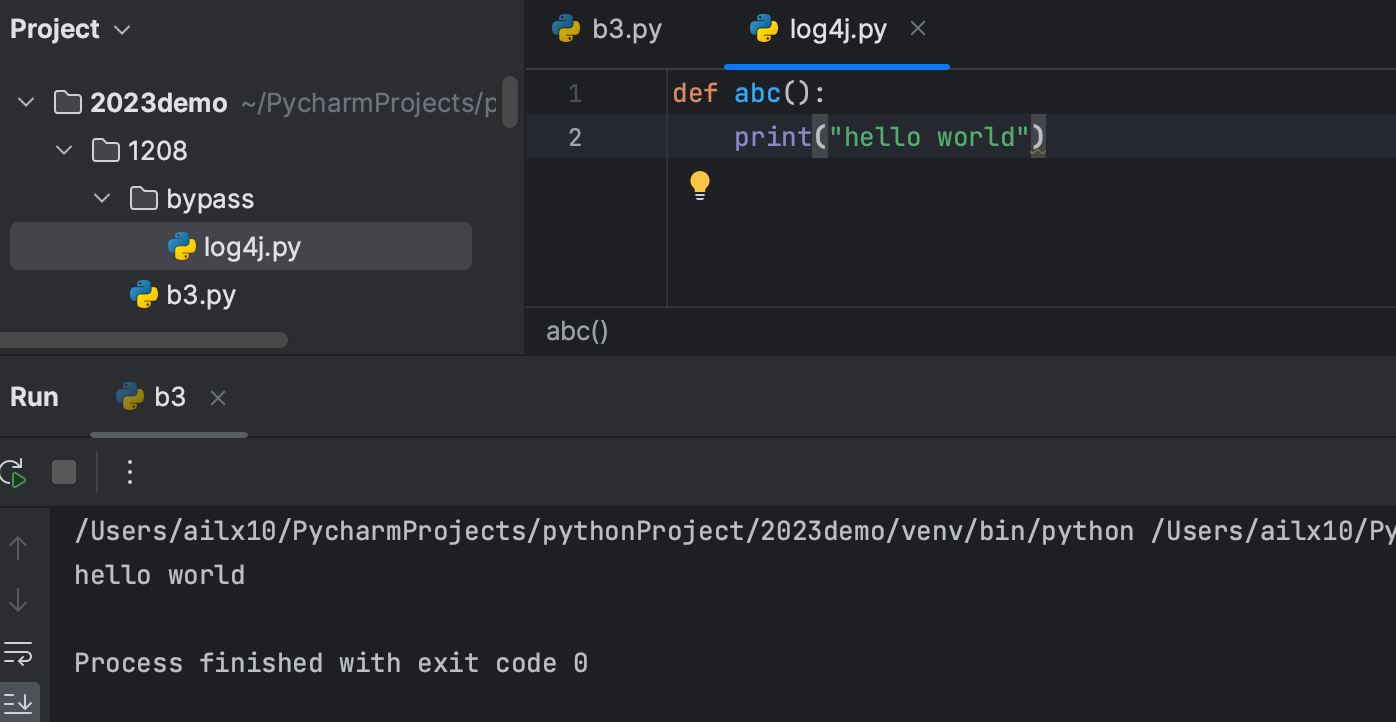
Task: Collapse the bypass folder node
Action: tap(102, 198)
